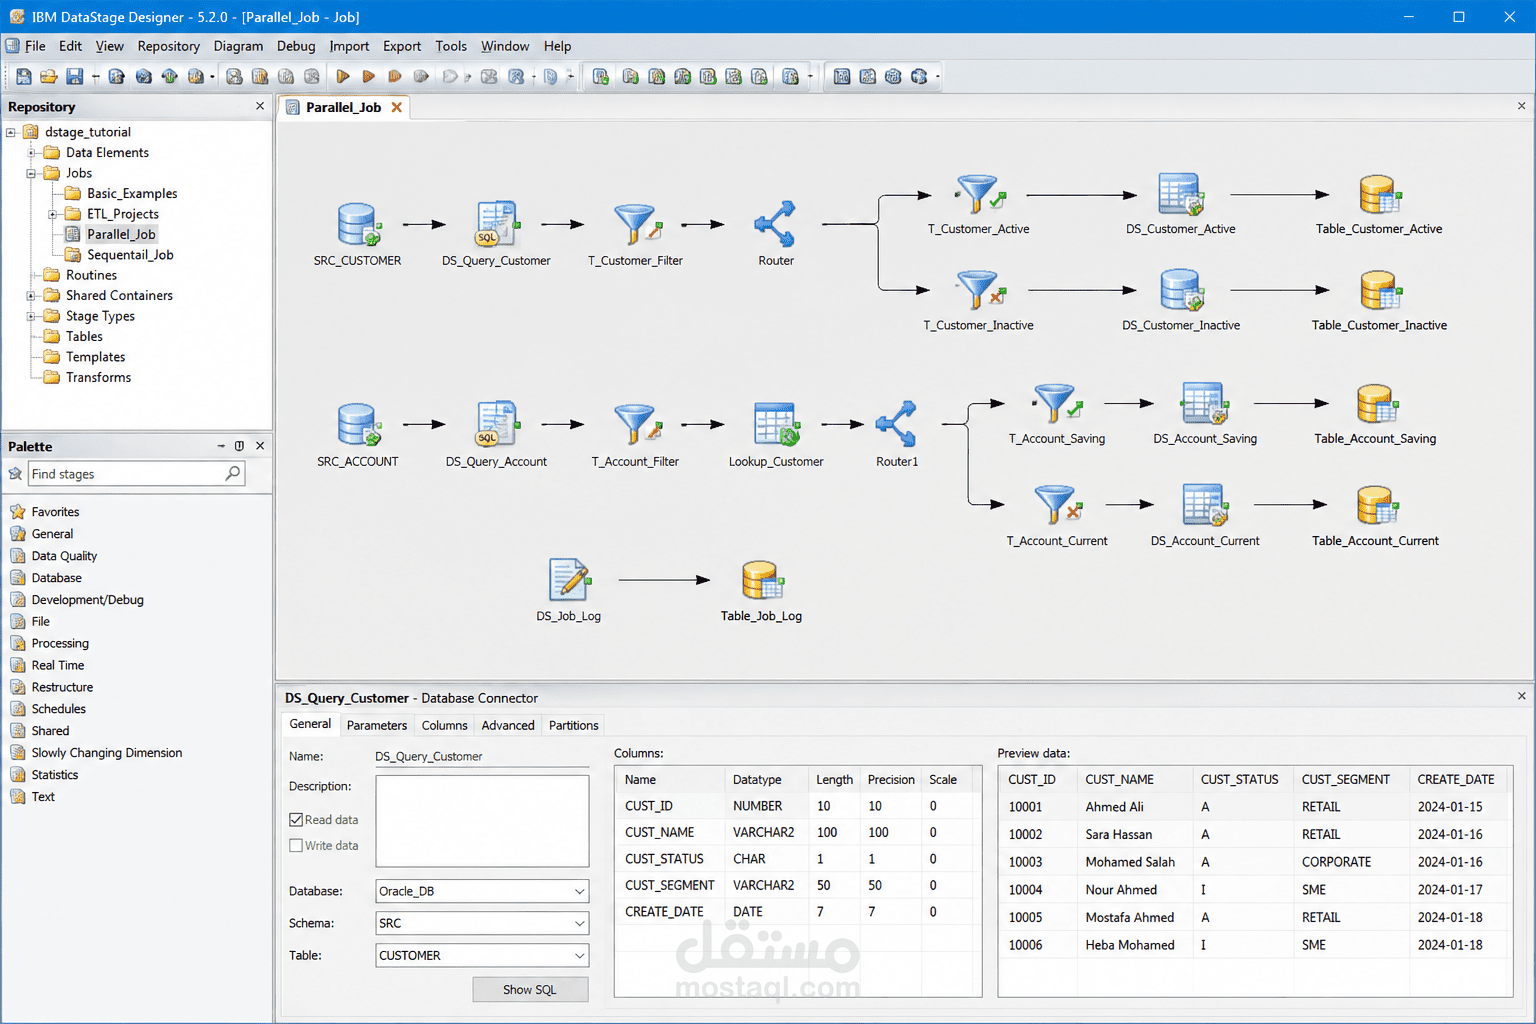Select the T_Account_Current filter stage
The height and width of the screenshot is (1024, 1536).
(x=1057, y=505)
